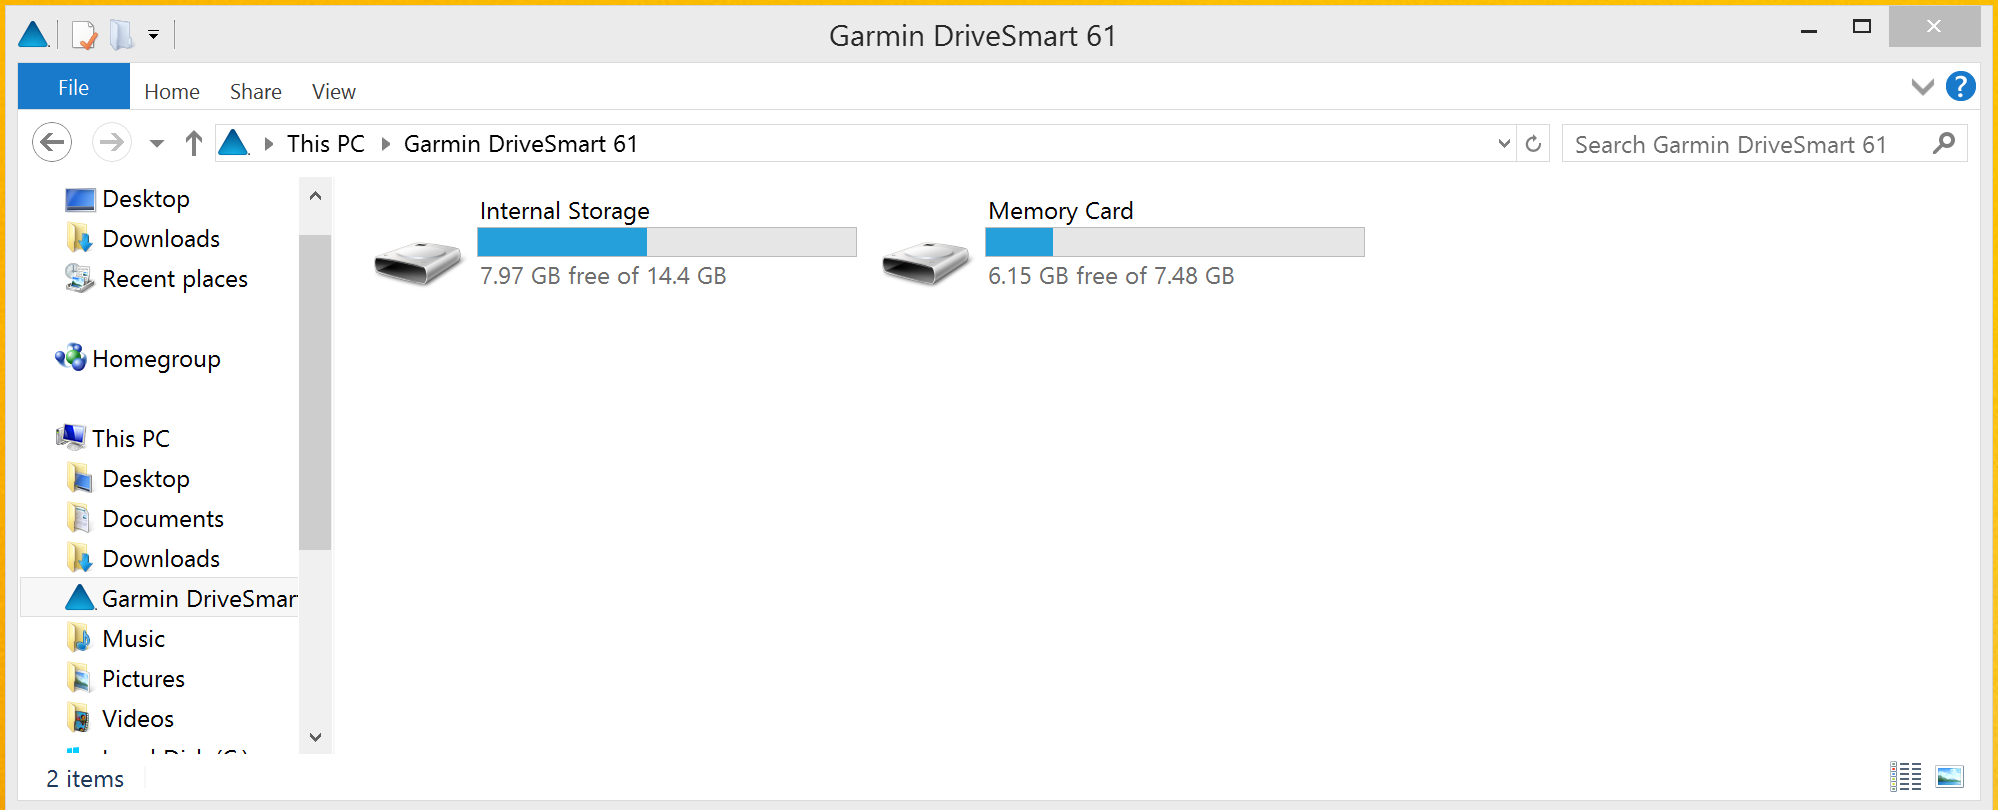Open the Internal Storage drive icon
The width and height of the screenshot is (1998, 810).
coord(418,262)
